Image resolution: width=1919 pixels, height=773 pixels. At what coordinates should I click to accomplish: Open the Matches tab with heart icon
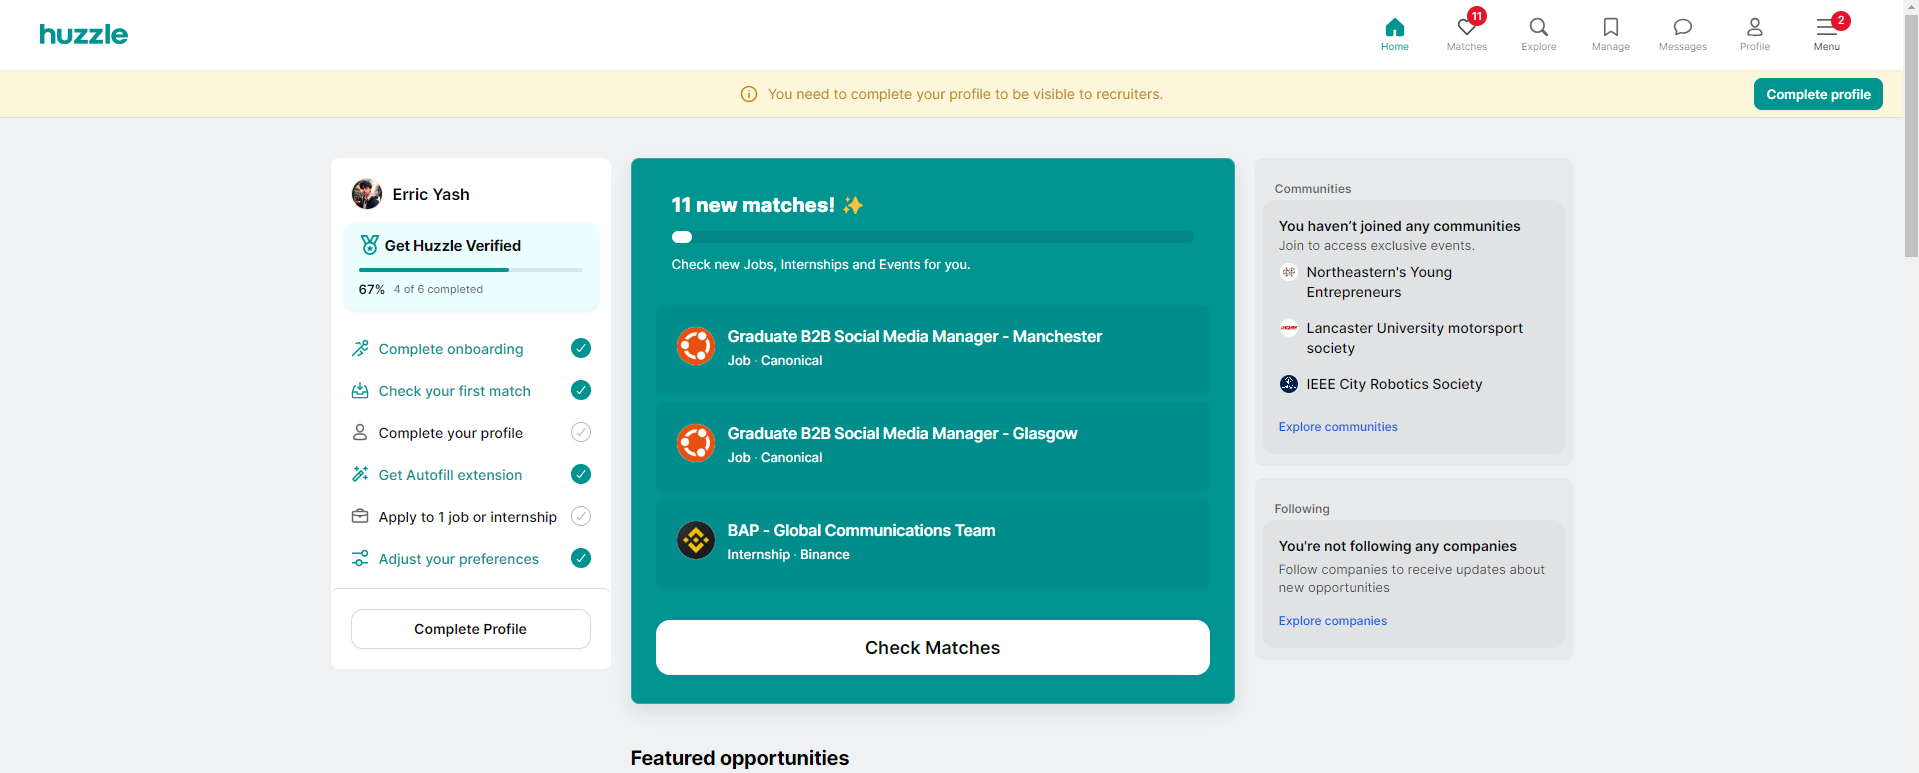(1466, 34)
